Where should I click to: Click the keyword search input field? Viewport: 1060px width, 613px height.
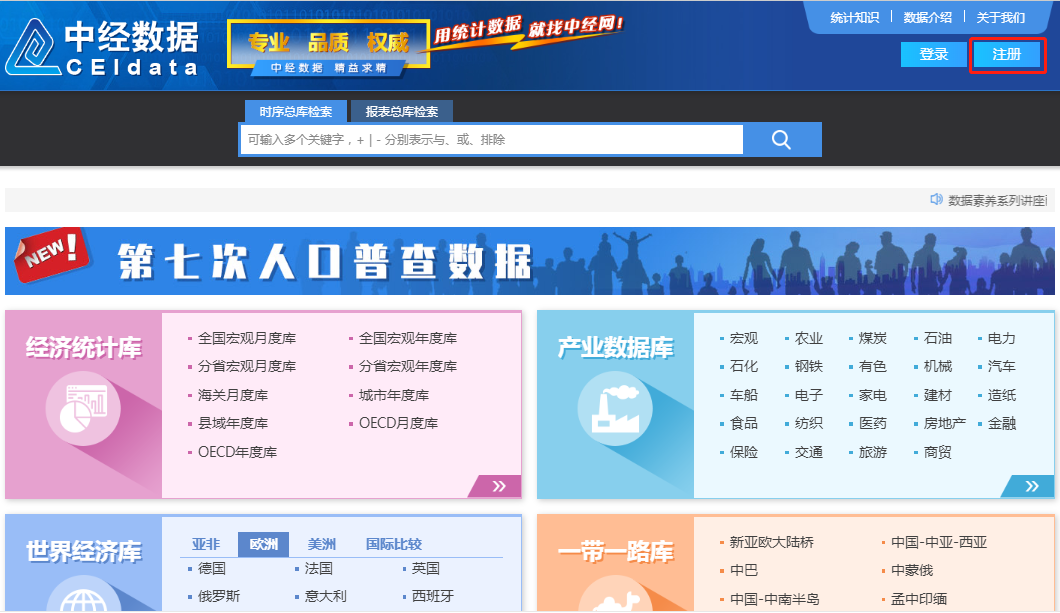[x=490, y=140]
